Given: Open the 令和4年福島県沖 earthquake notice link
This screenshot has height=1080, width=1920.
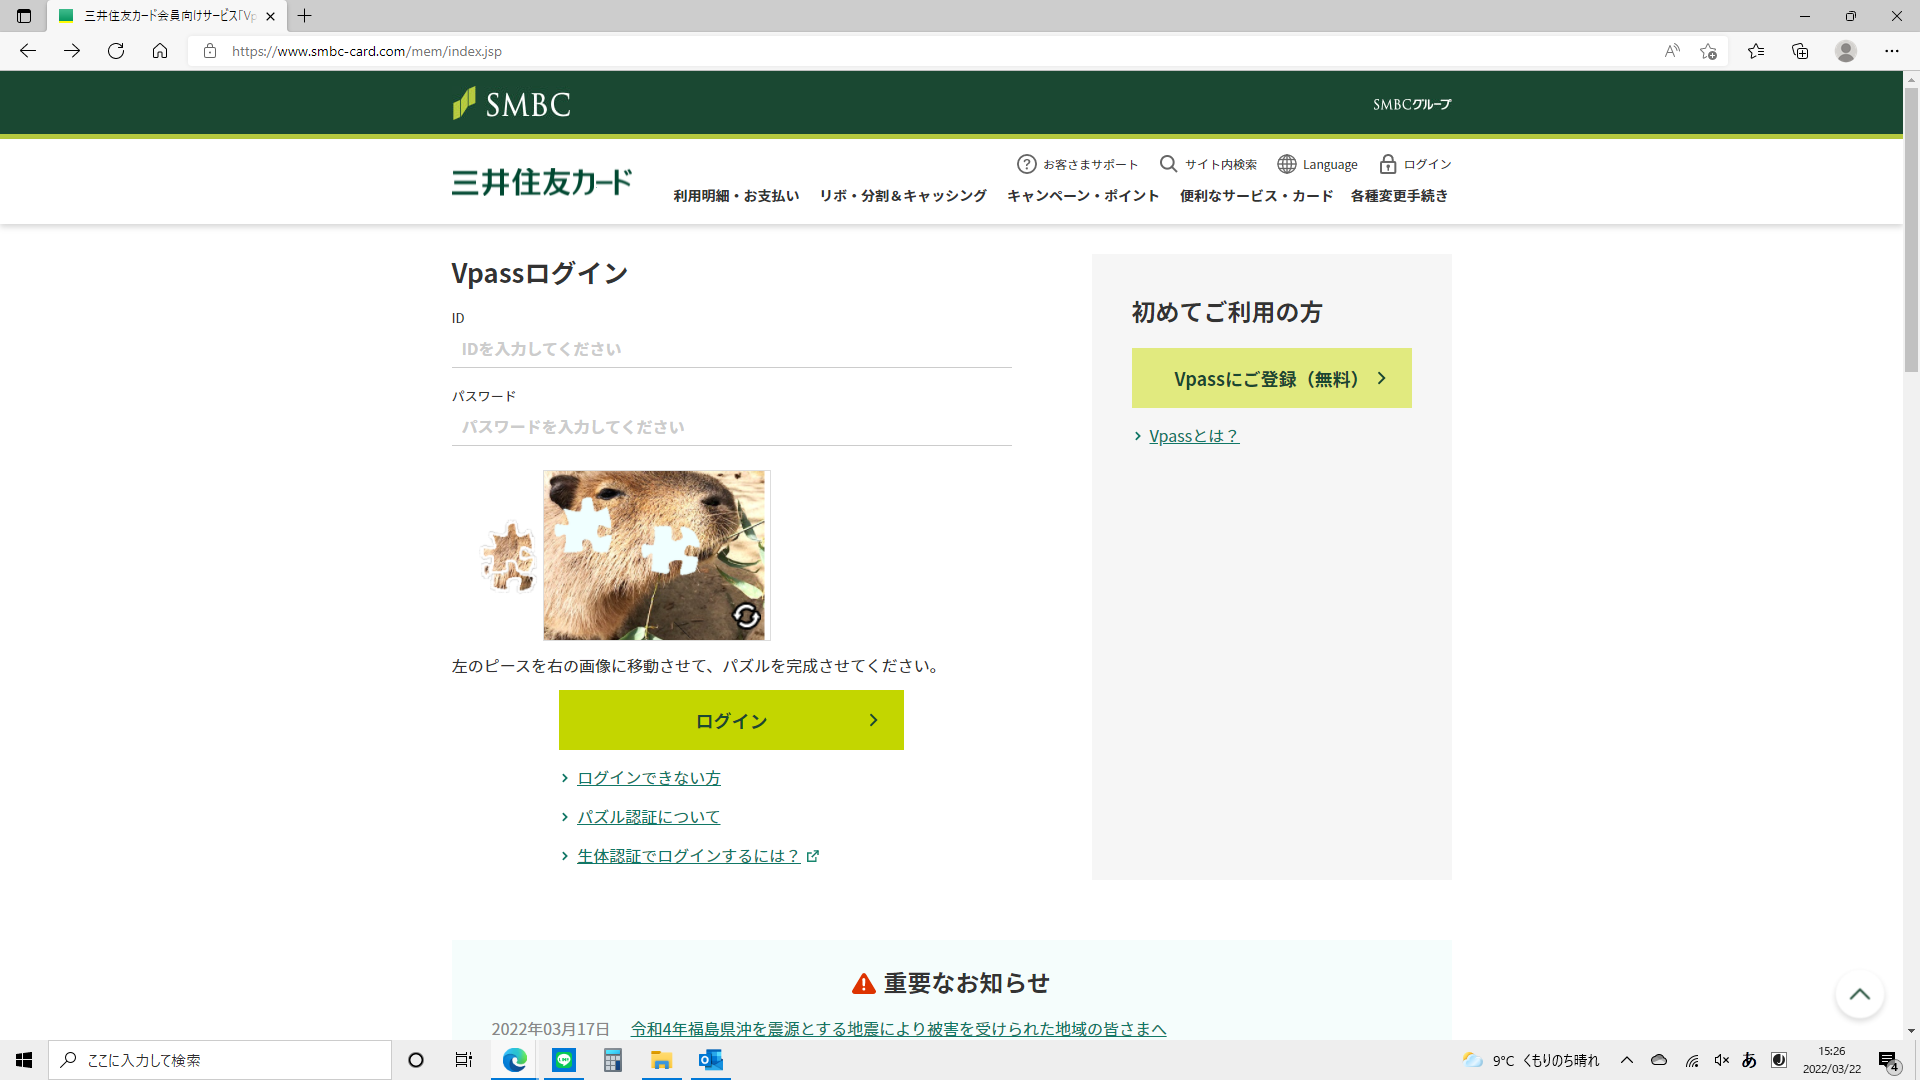Looking at the screenshot, I should coord(898,1028).
